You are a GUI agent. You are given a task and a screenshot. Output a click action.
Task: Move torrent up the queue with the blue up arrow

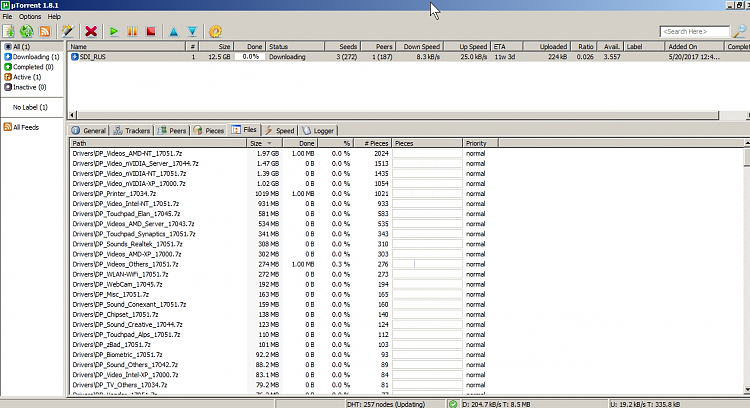point(174,32)
